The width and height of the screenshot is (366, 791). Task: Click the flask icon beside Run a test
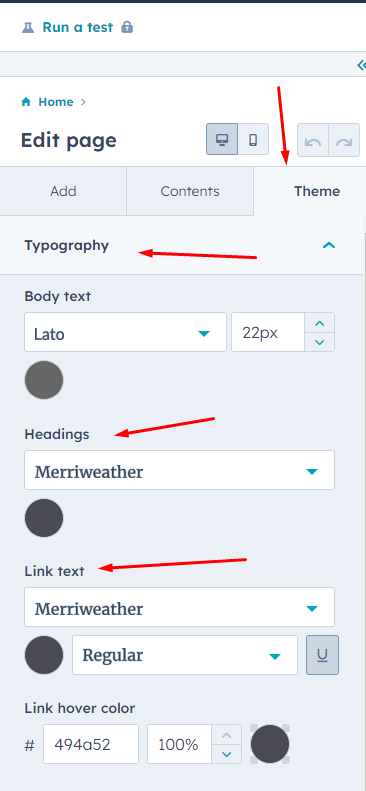(28, 27)
